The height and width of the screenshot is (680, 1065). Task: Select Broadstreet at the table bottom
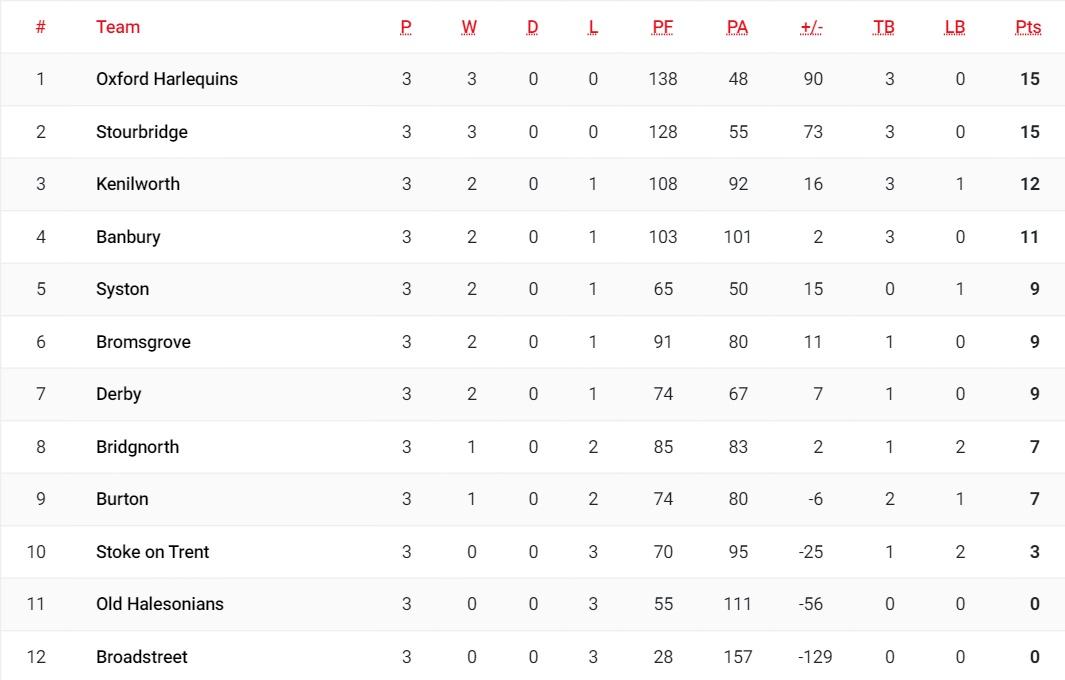(142, 657)
